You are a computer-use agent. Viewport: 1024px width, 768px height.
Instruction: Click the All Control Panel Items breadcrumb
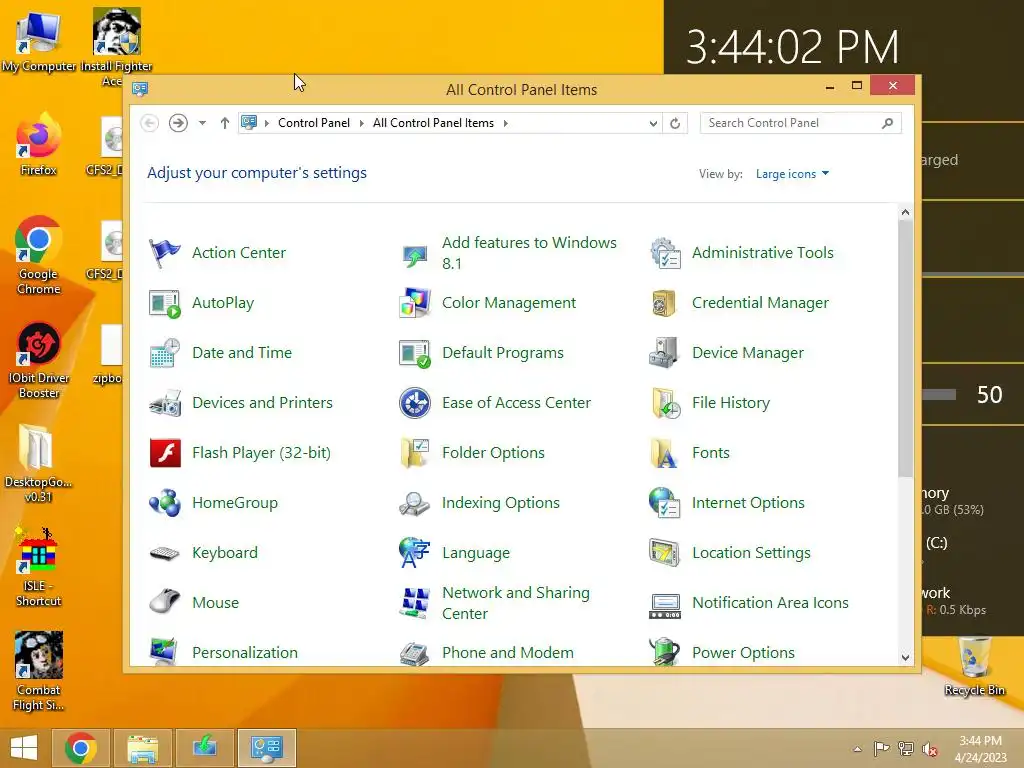click(433, 123)
